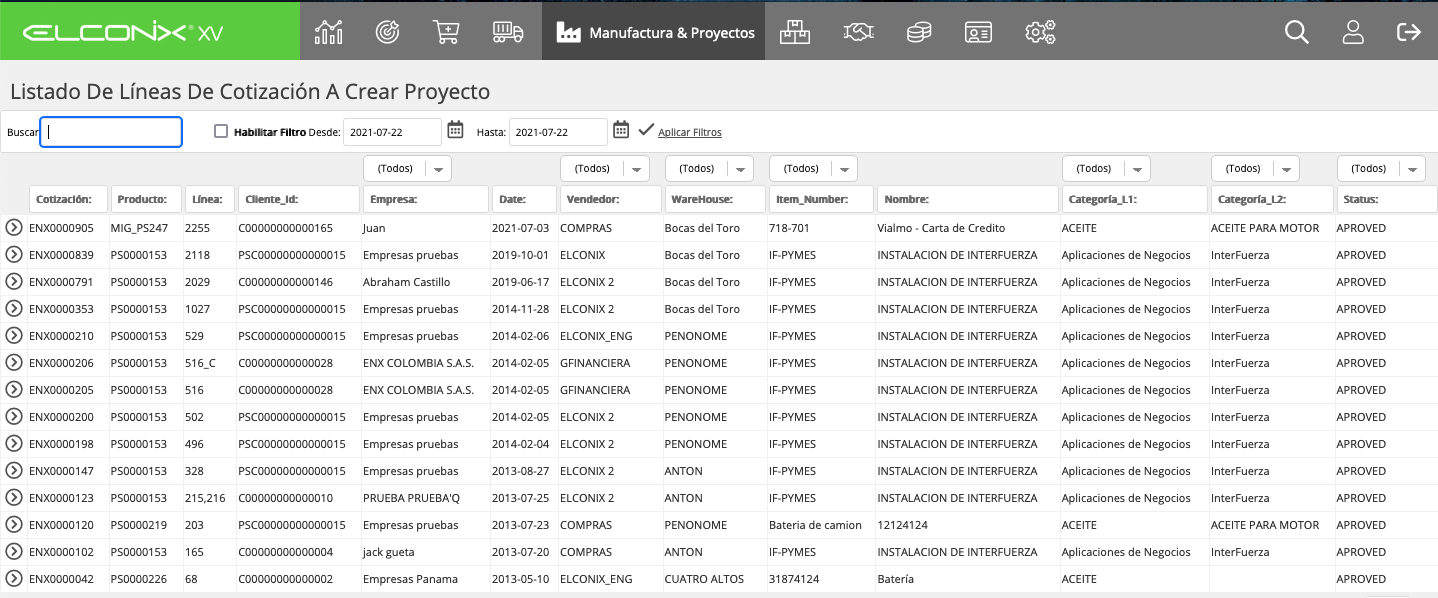Open row ENX0000905 arrow icon
Viewport: 1438px width, 598px height.
click(14, 228)
